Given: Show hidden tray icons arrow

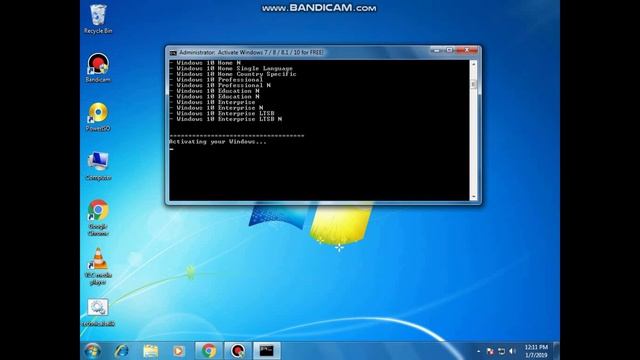Looking at the screenshot, I should click(x=478, y=351).
